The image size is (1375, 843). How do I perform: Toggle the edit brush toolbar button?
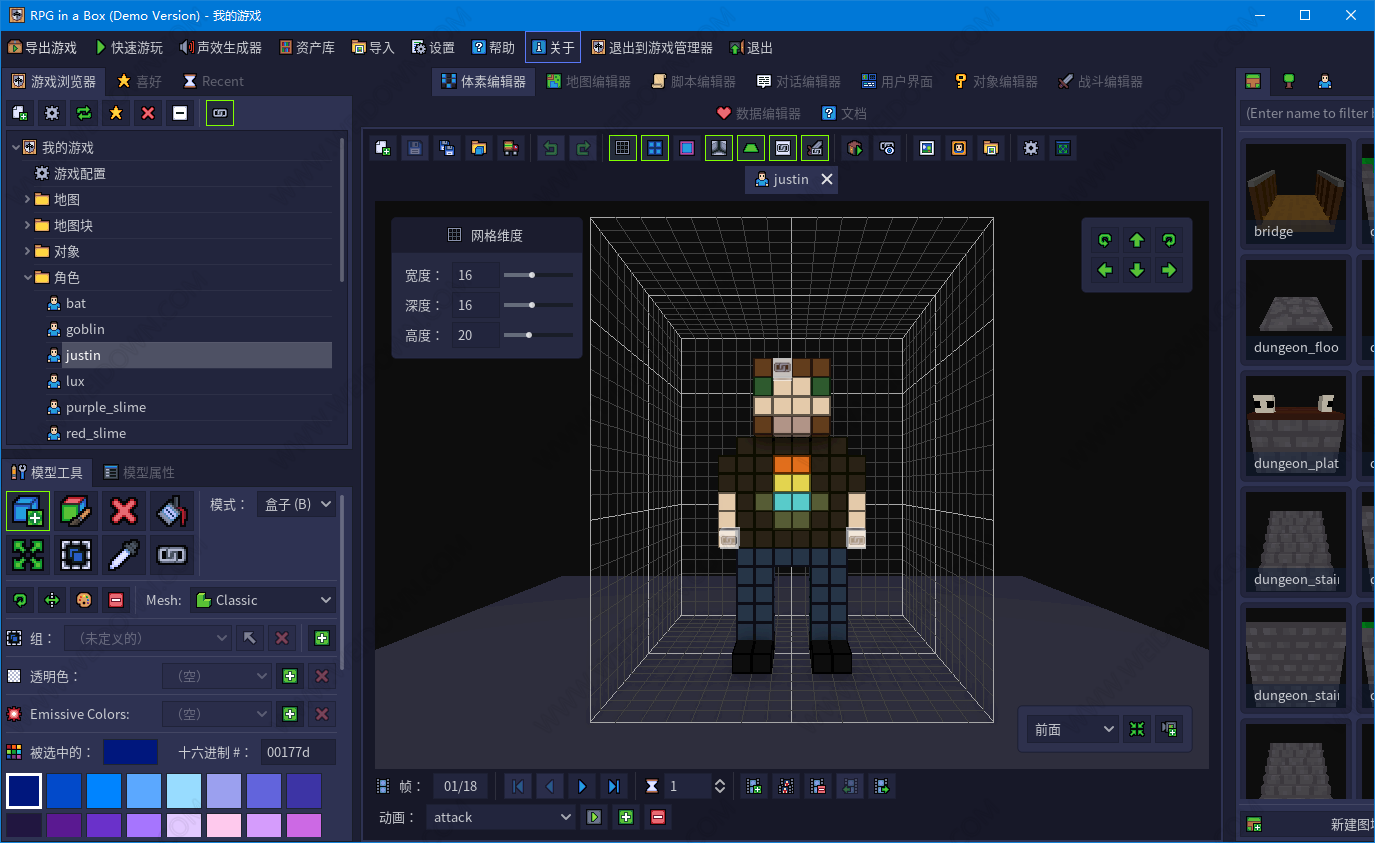coord(815,148)
